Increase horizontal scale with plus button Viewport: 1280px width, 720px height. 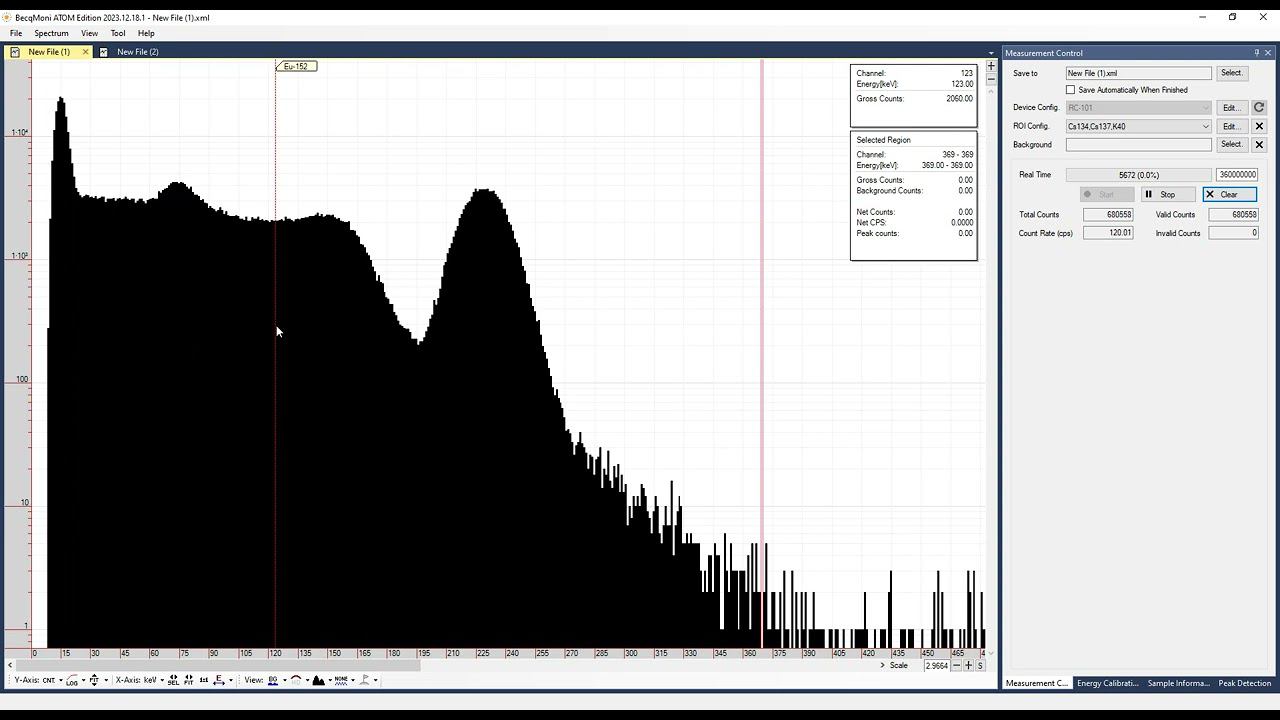tap(968, 666)
